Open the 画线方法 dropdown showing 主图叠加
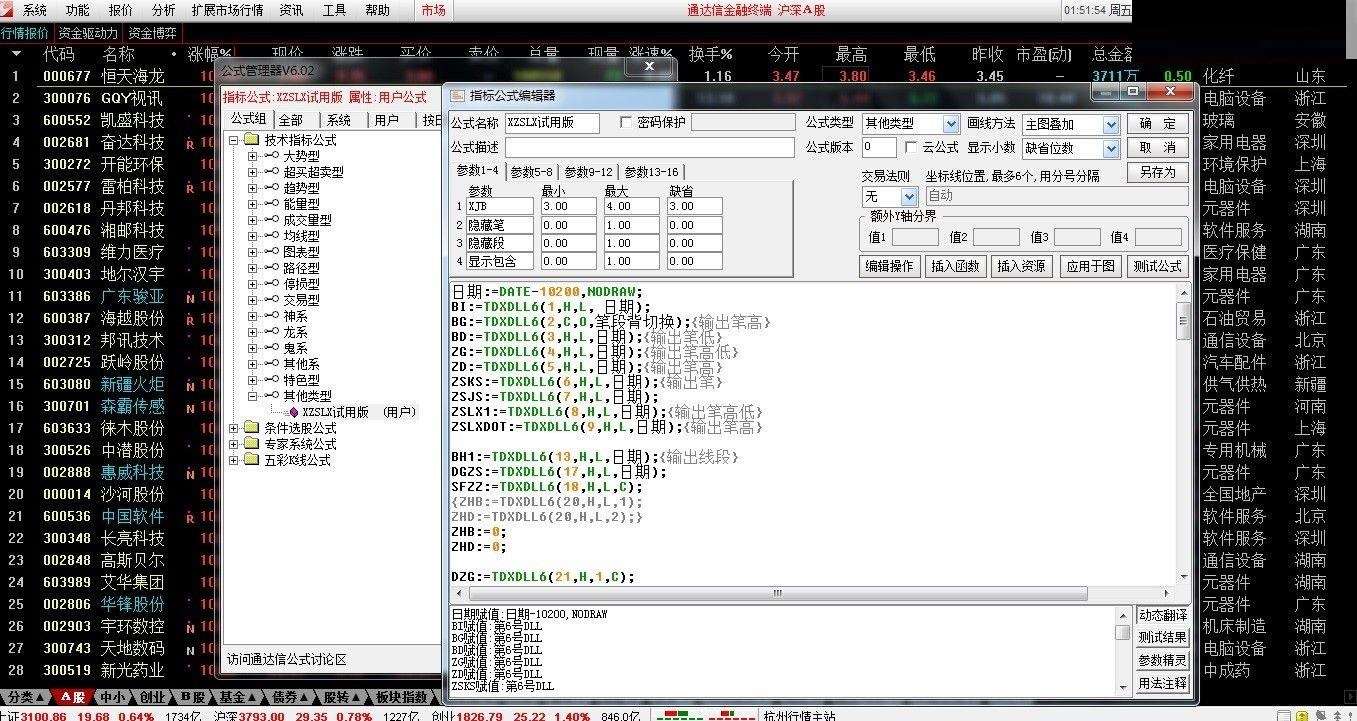Image resolution: width=1357 pixels, height=721 pixels. [x=1110, y=124]
